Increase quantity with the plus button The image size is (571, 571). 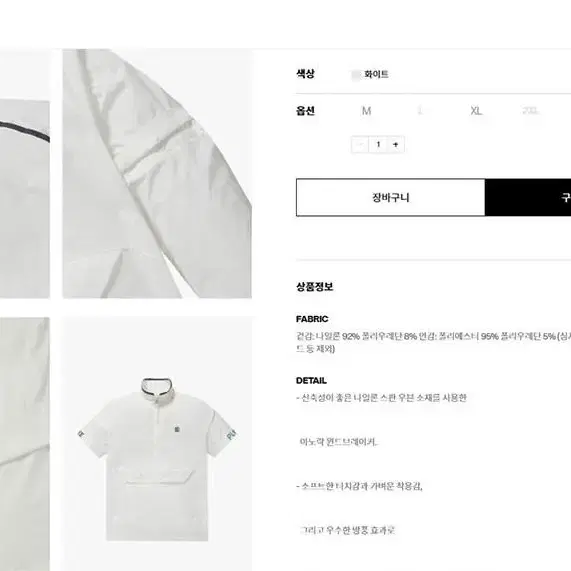click(395, 145)
